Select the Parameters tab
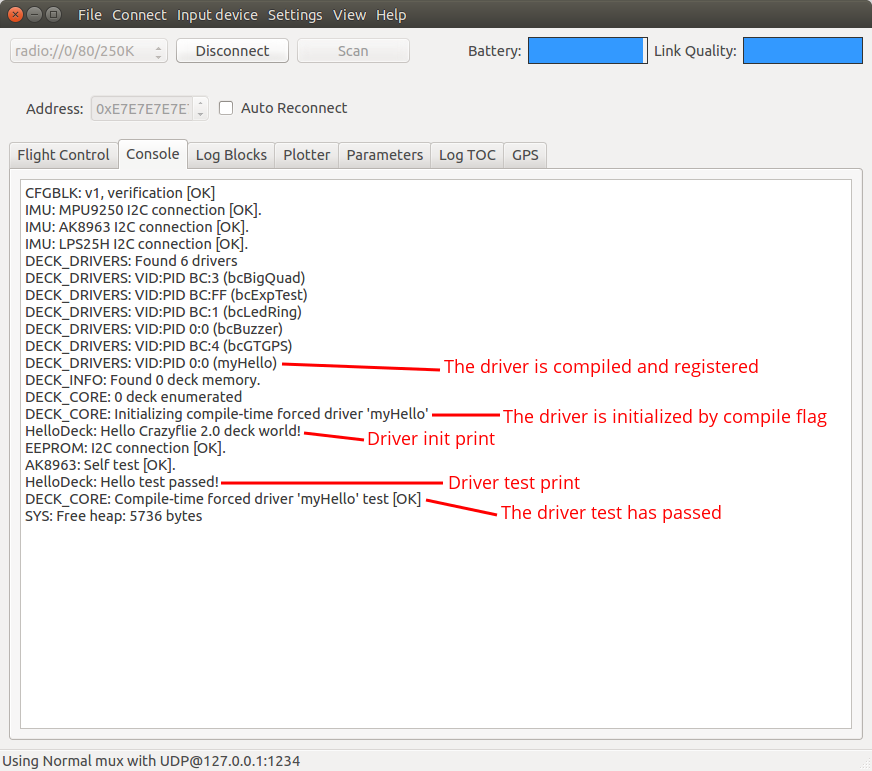 coord(384,155)
